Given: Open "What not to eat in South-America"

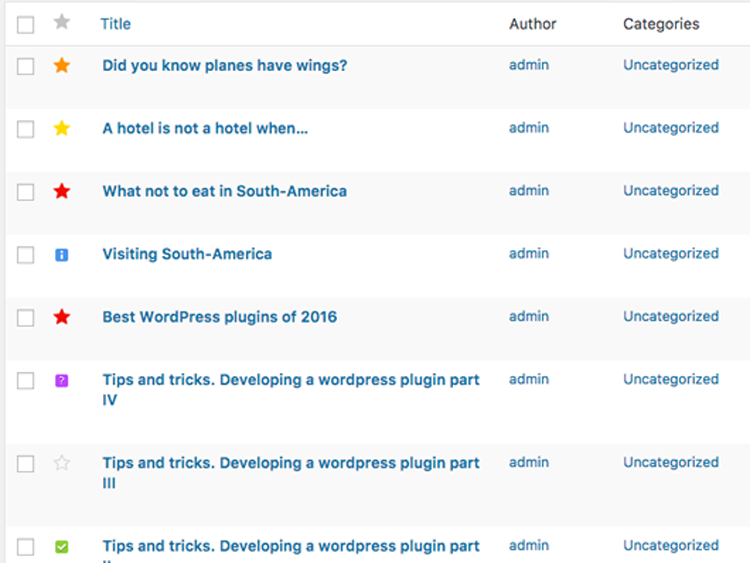Looking at the screenshot, I should pyautogui.click(x=224, y=191).
